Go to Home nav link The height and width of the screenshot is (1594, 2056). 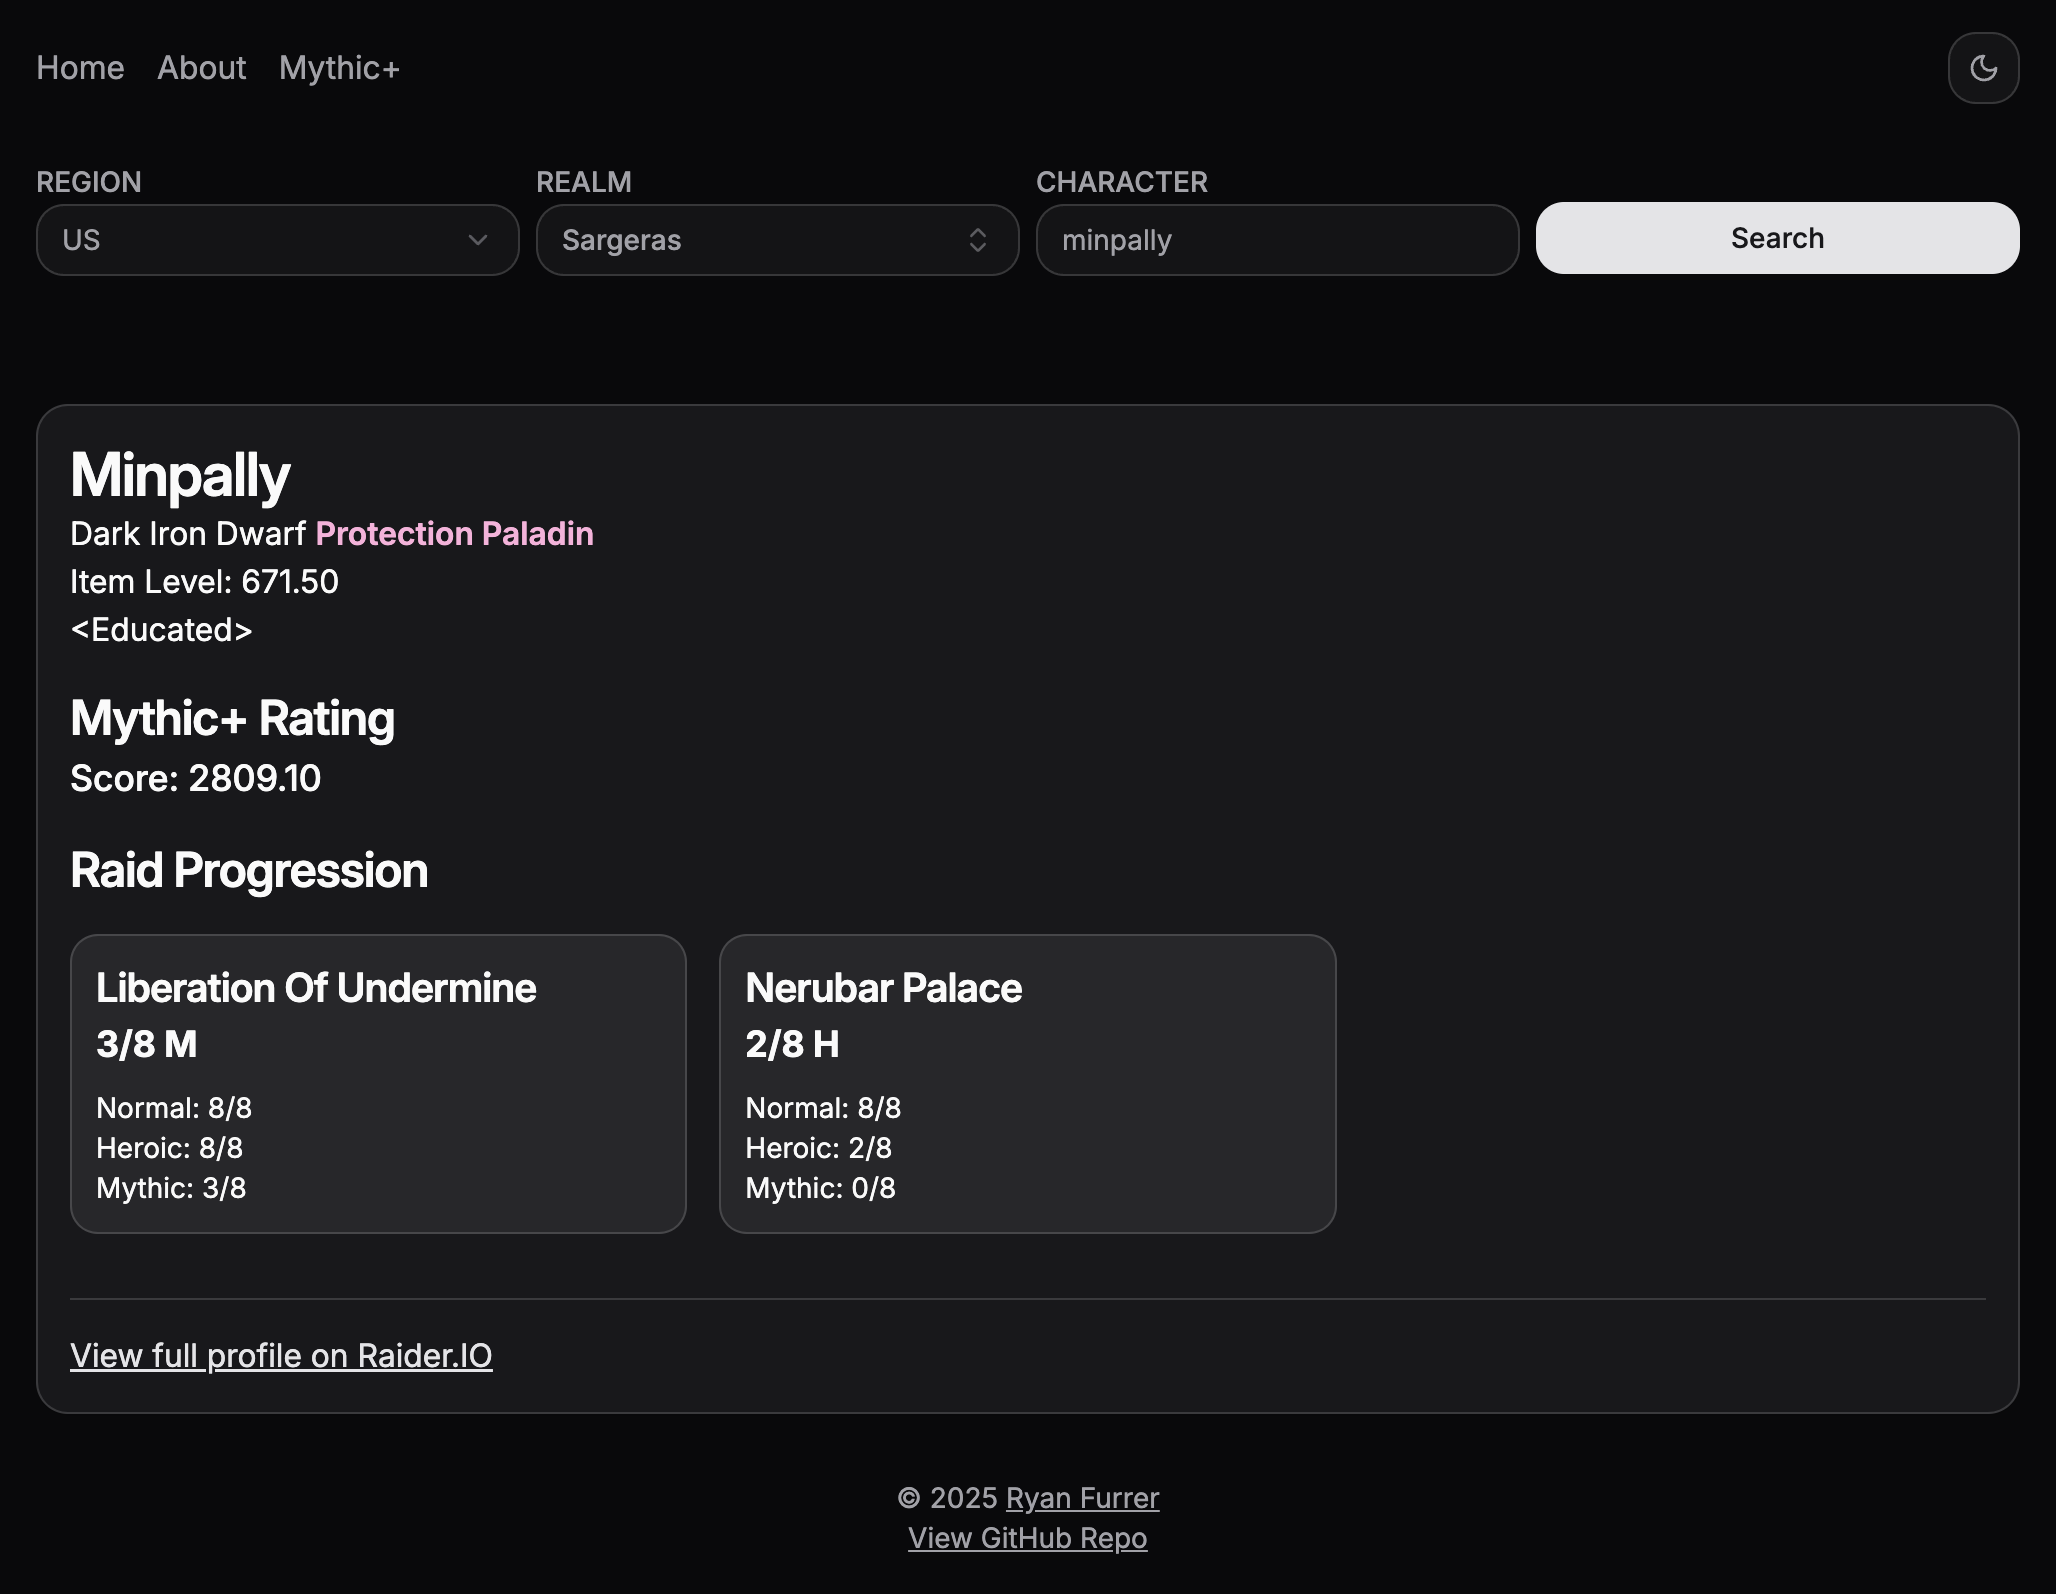point(80,68)
